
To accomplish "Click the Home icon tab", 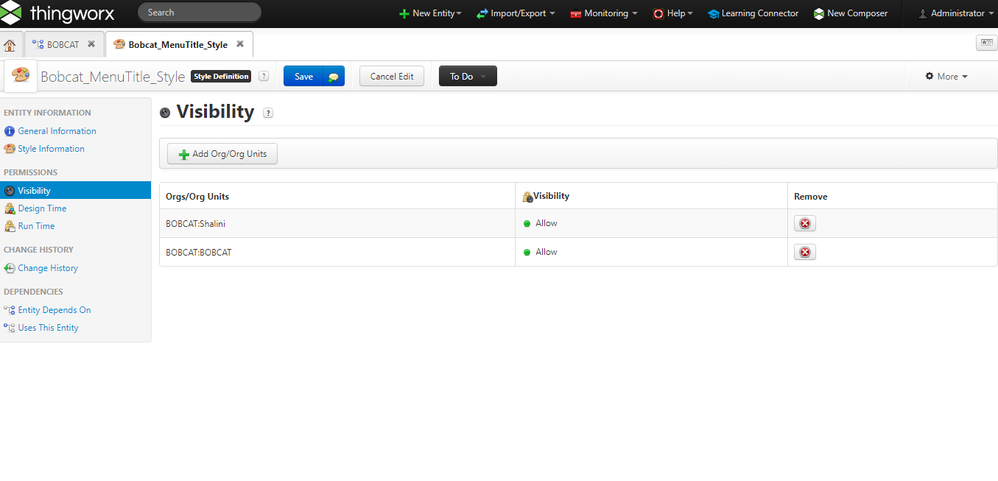I will pyautogui.click(x=10, y=45).
